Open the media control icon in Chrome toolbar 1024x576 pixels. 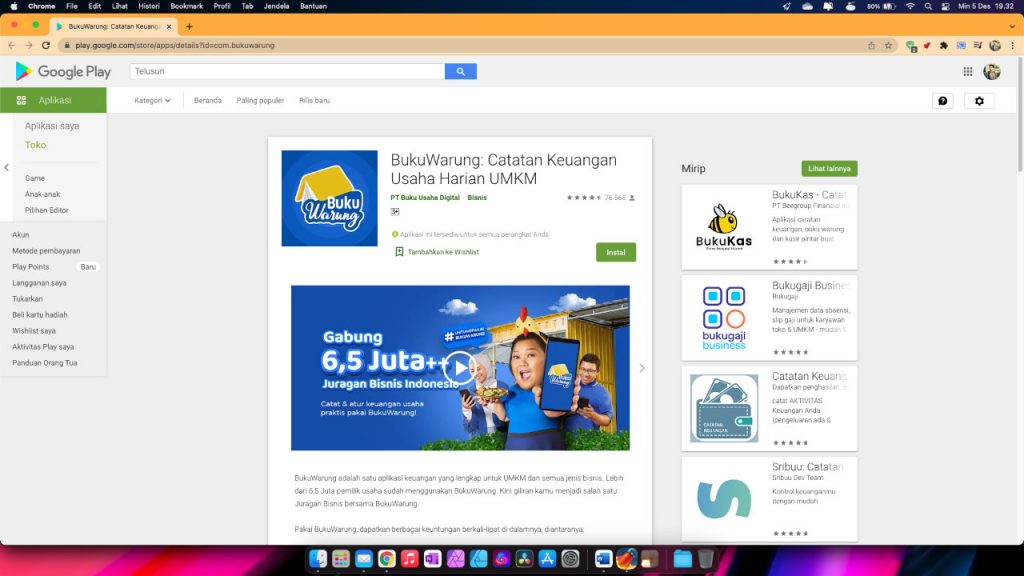tap(978, 45)
